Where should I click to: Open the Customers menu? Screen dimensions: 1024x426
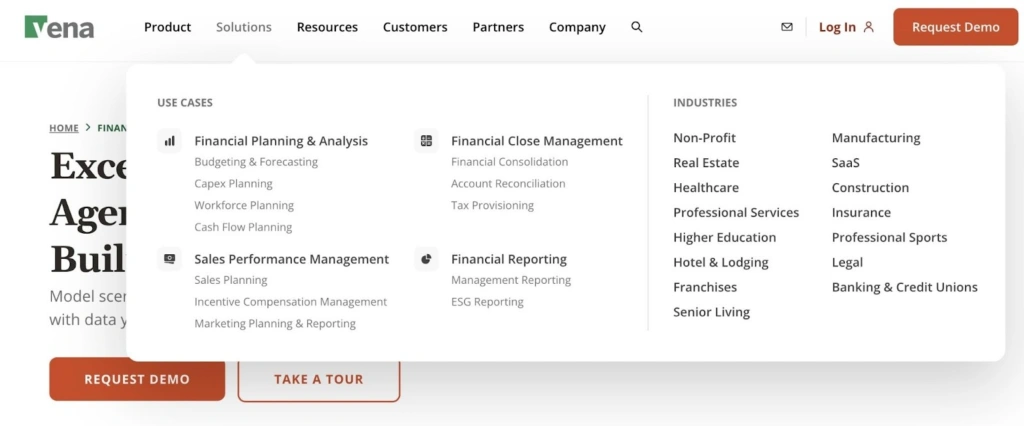(415, 27)
